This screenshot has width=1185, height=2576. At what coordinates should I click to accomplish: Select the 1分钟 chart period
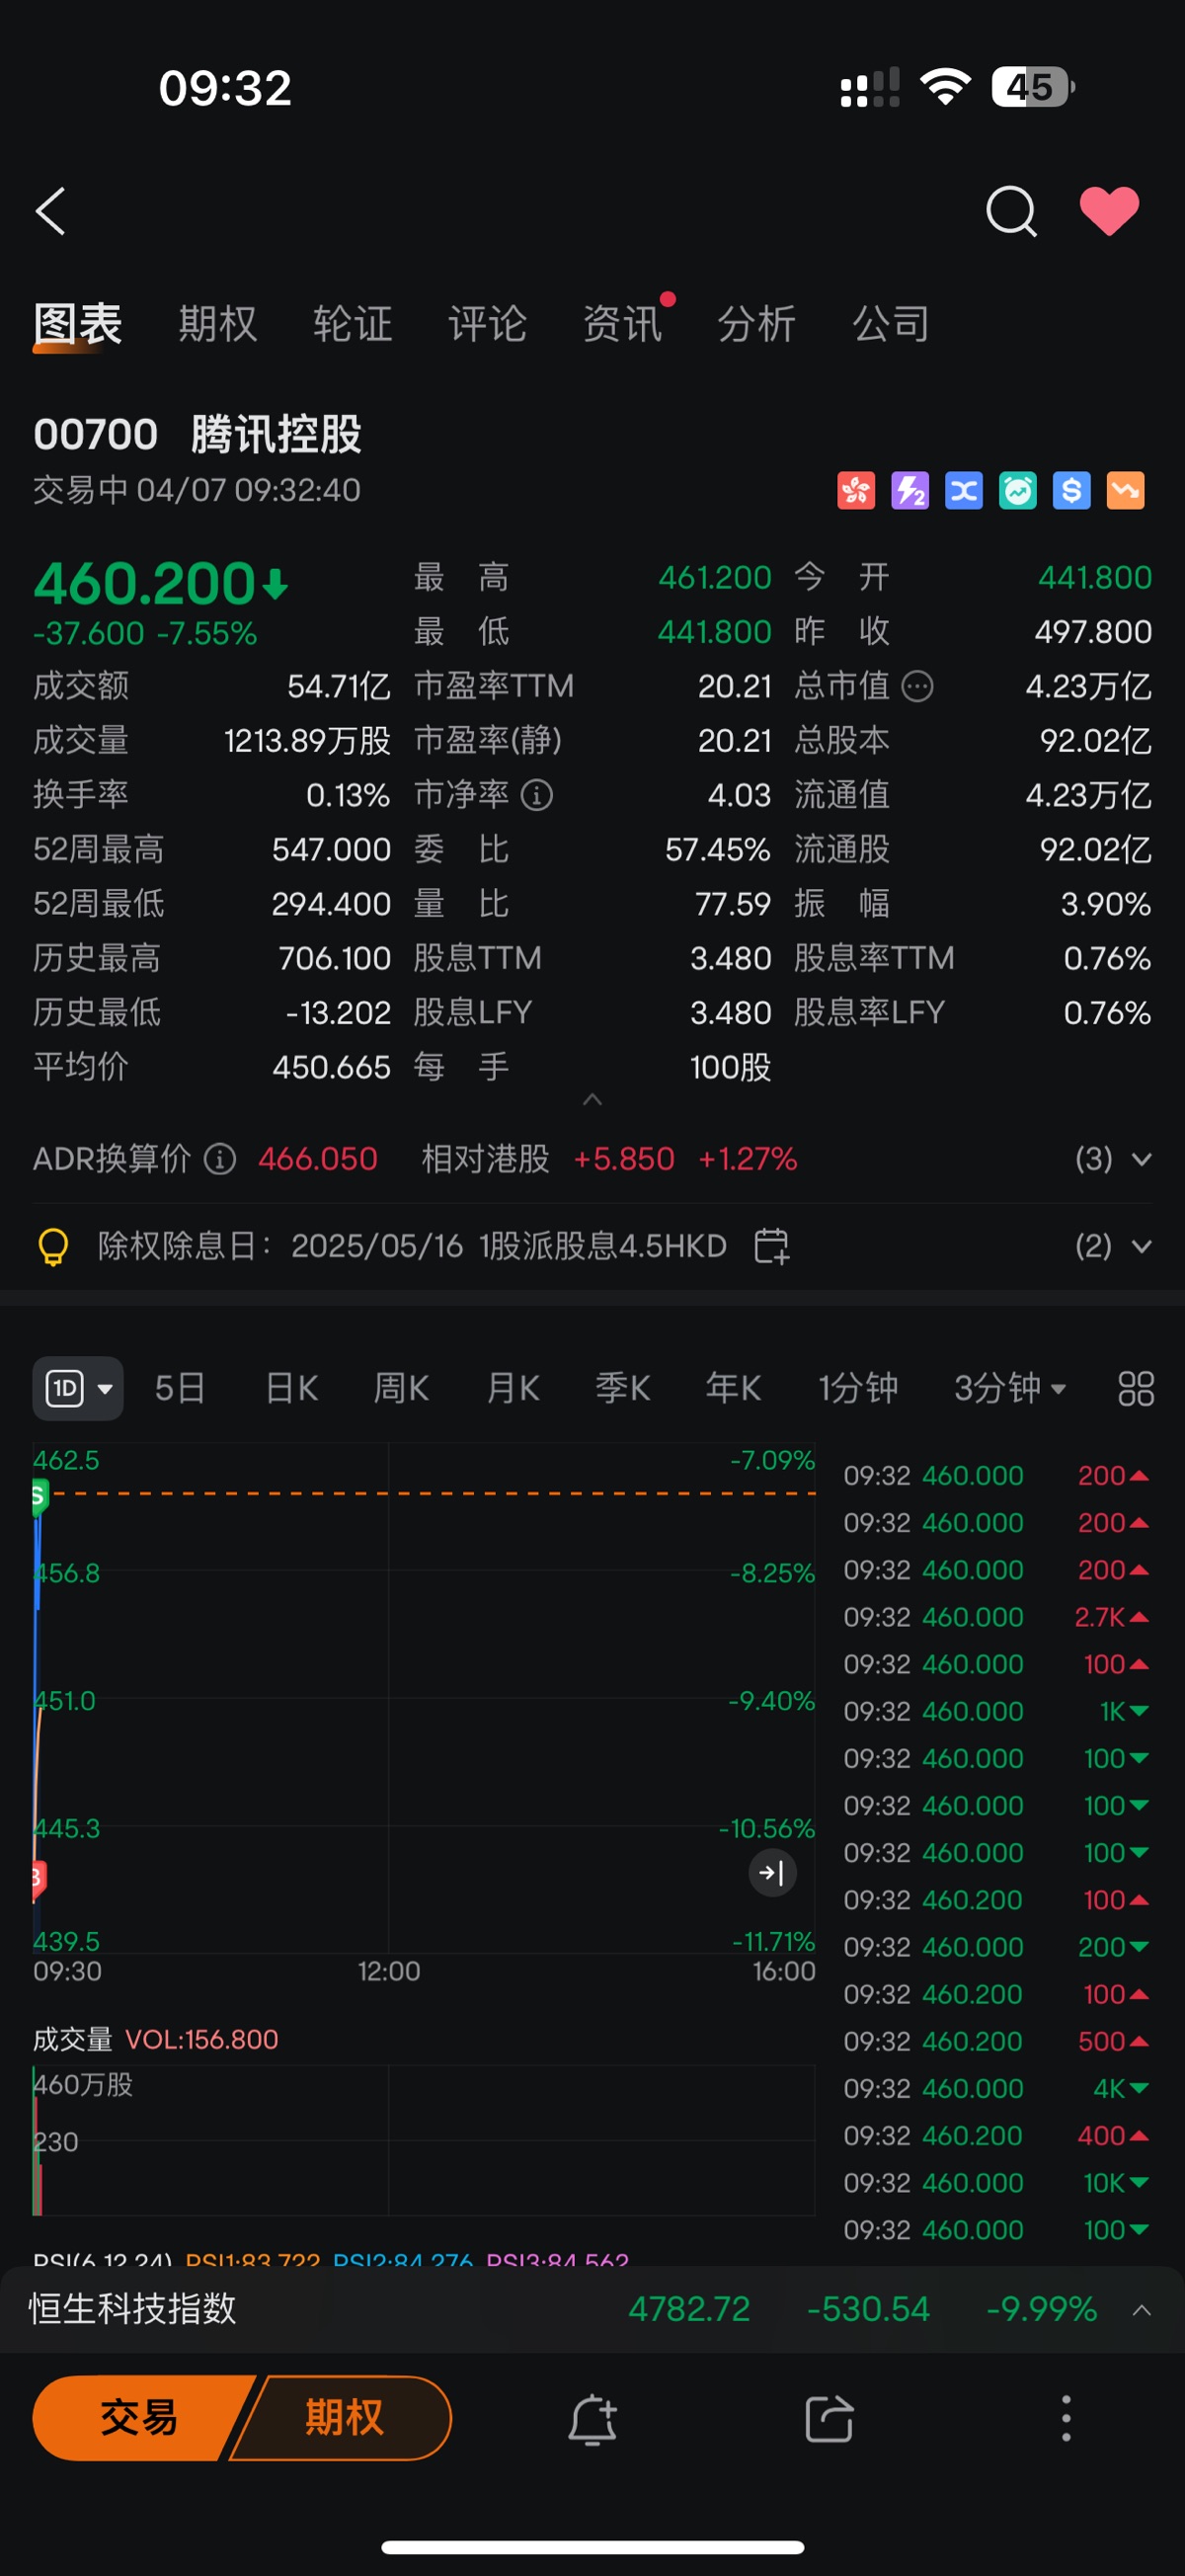tap(858, 1389)
